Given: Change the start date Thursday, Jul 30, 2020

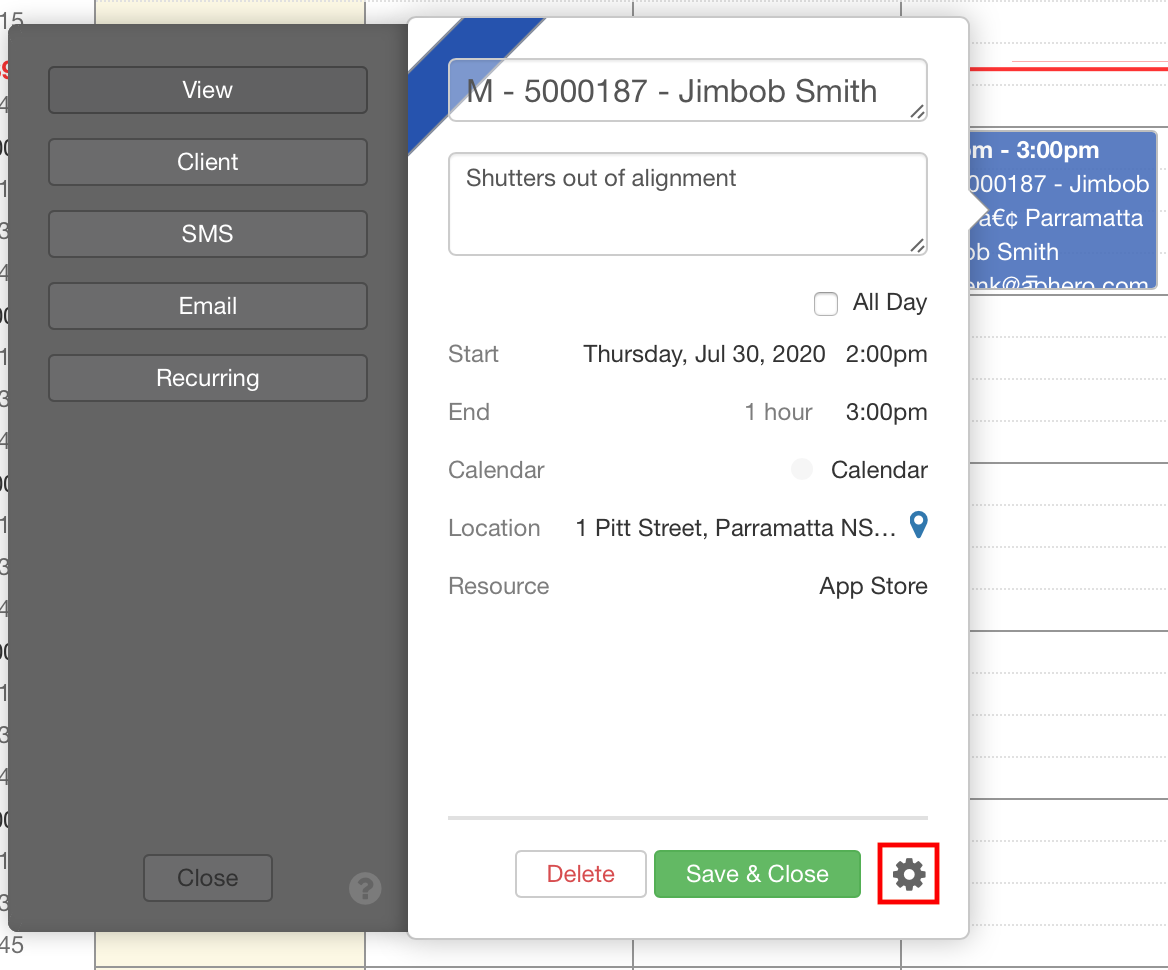Looking at the screenshot, I should pyautogui.click(x=704, y=354).
